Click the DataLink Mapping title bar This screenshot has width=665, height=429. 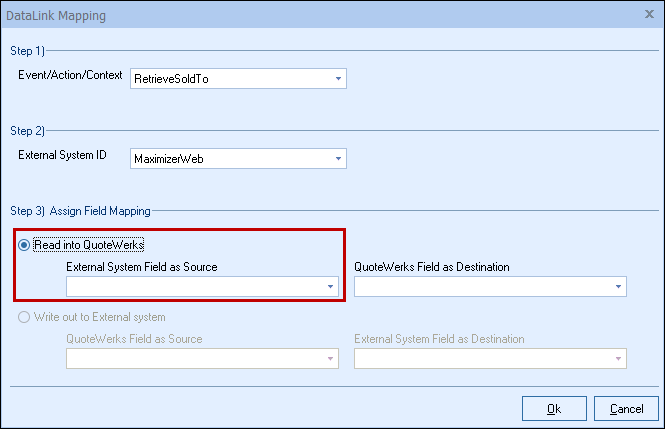click(300, 16)
